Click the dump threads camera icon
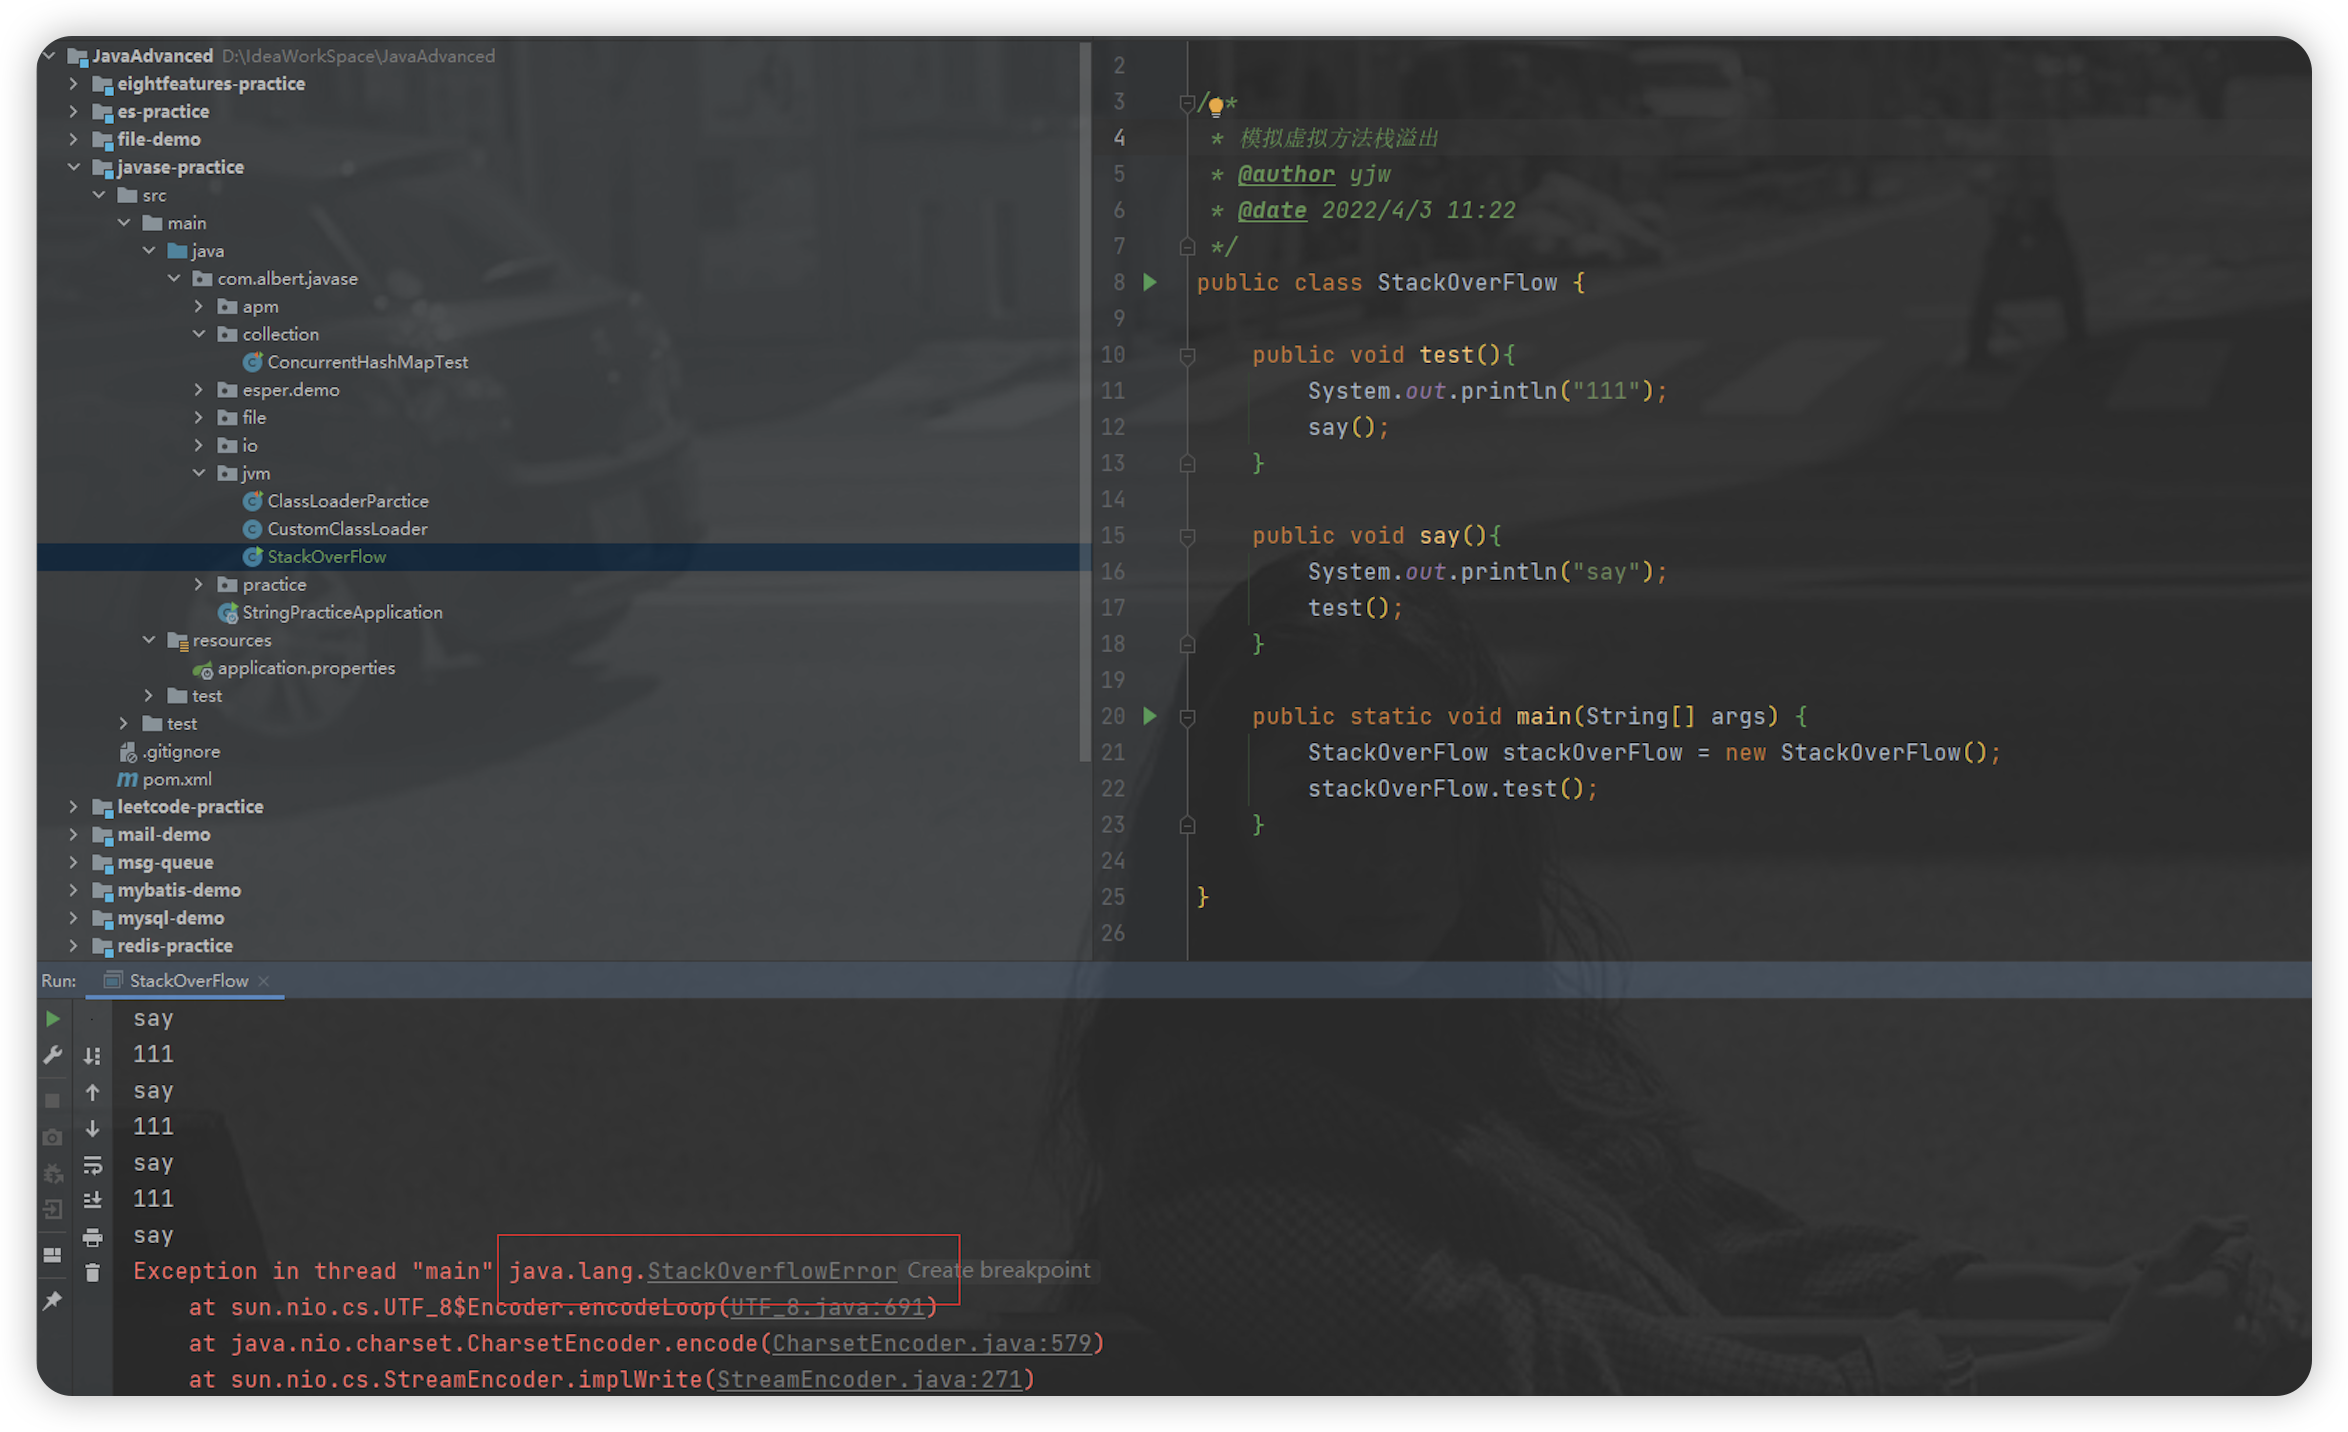This screenshot has width=2348, height=1432. pos(53,1137)
